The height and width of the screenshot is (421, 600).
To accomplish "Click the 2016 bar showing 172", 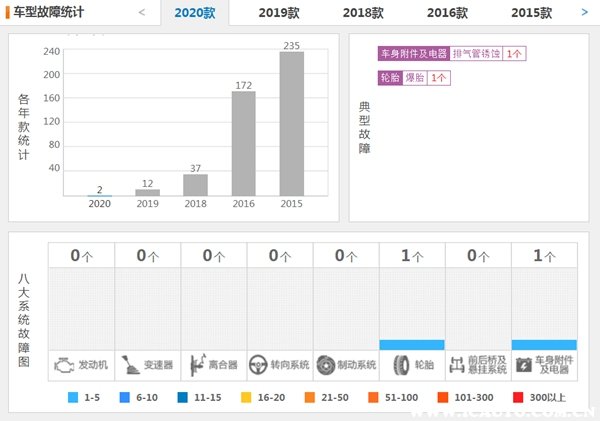I will click(243, 143).
